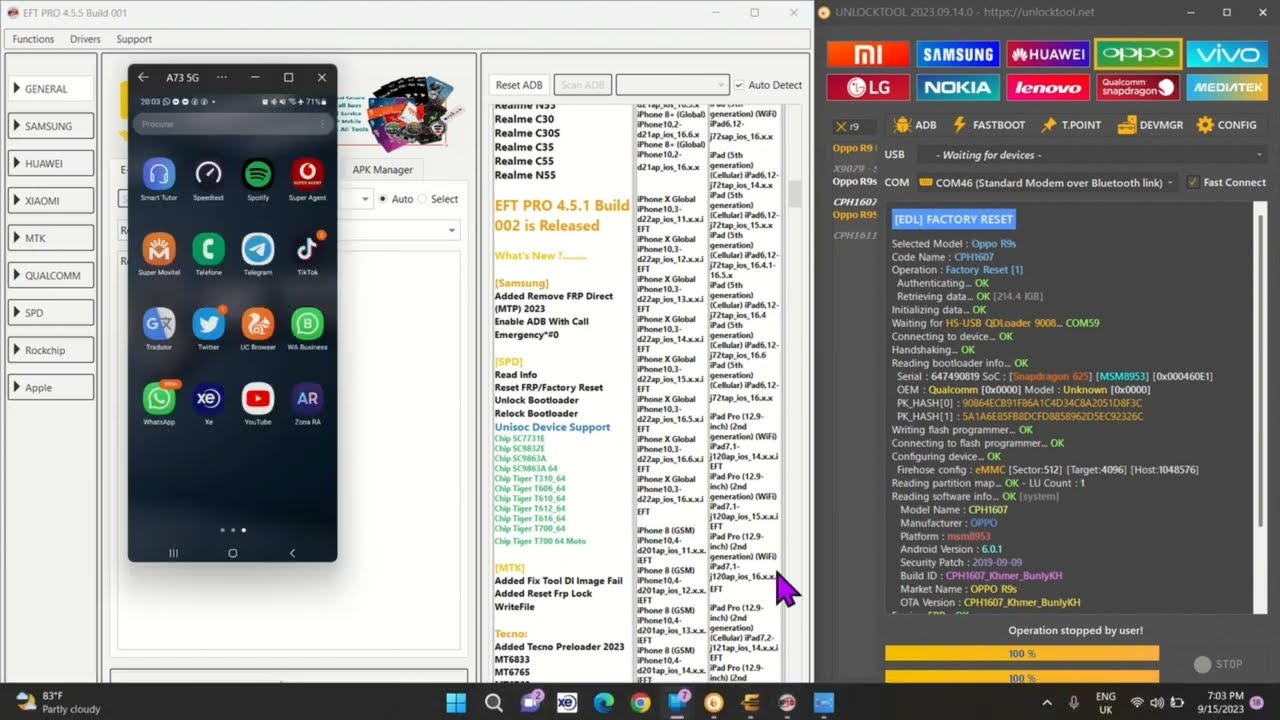Open CONFIG in UnlockTool

click(x=1226, y=125)
